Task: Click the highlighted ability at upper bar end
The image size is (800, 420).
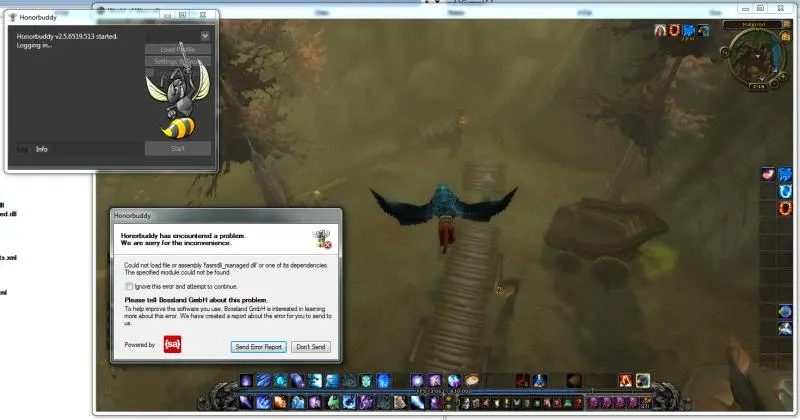Action: click(642, 381)
